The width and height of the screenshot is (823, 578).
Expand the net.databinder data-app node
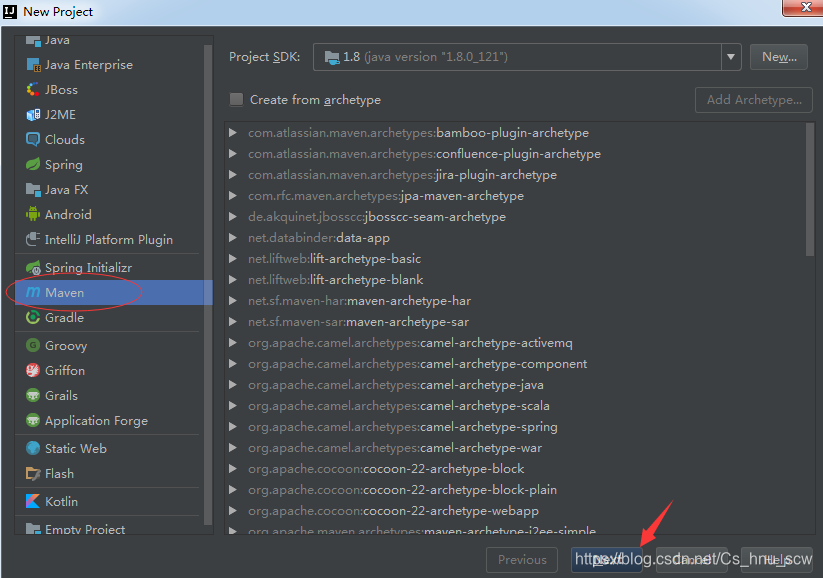point(233,238)
